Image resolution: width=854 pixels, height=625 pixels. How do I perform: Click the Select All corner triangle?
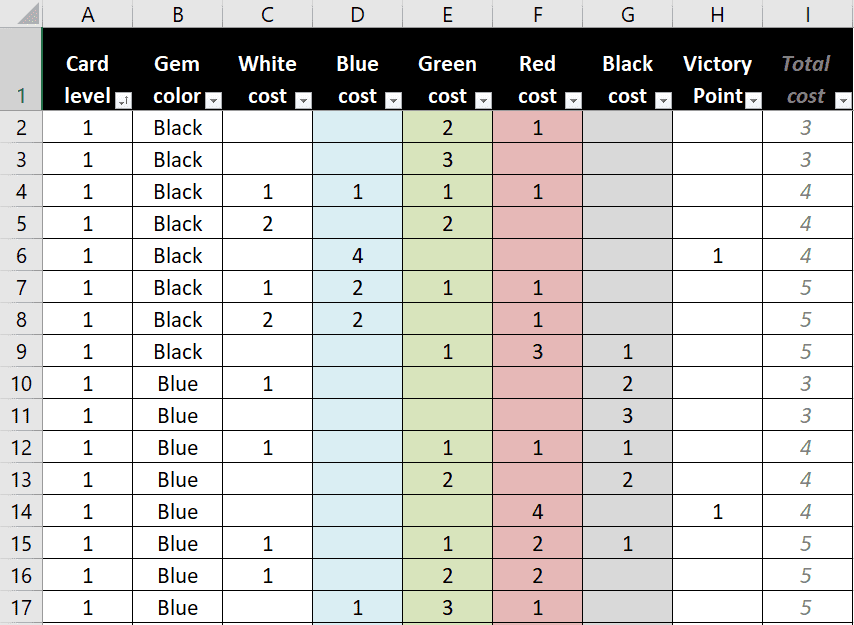(27, 15)
